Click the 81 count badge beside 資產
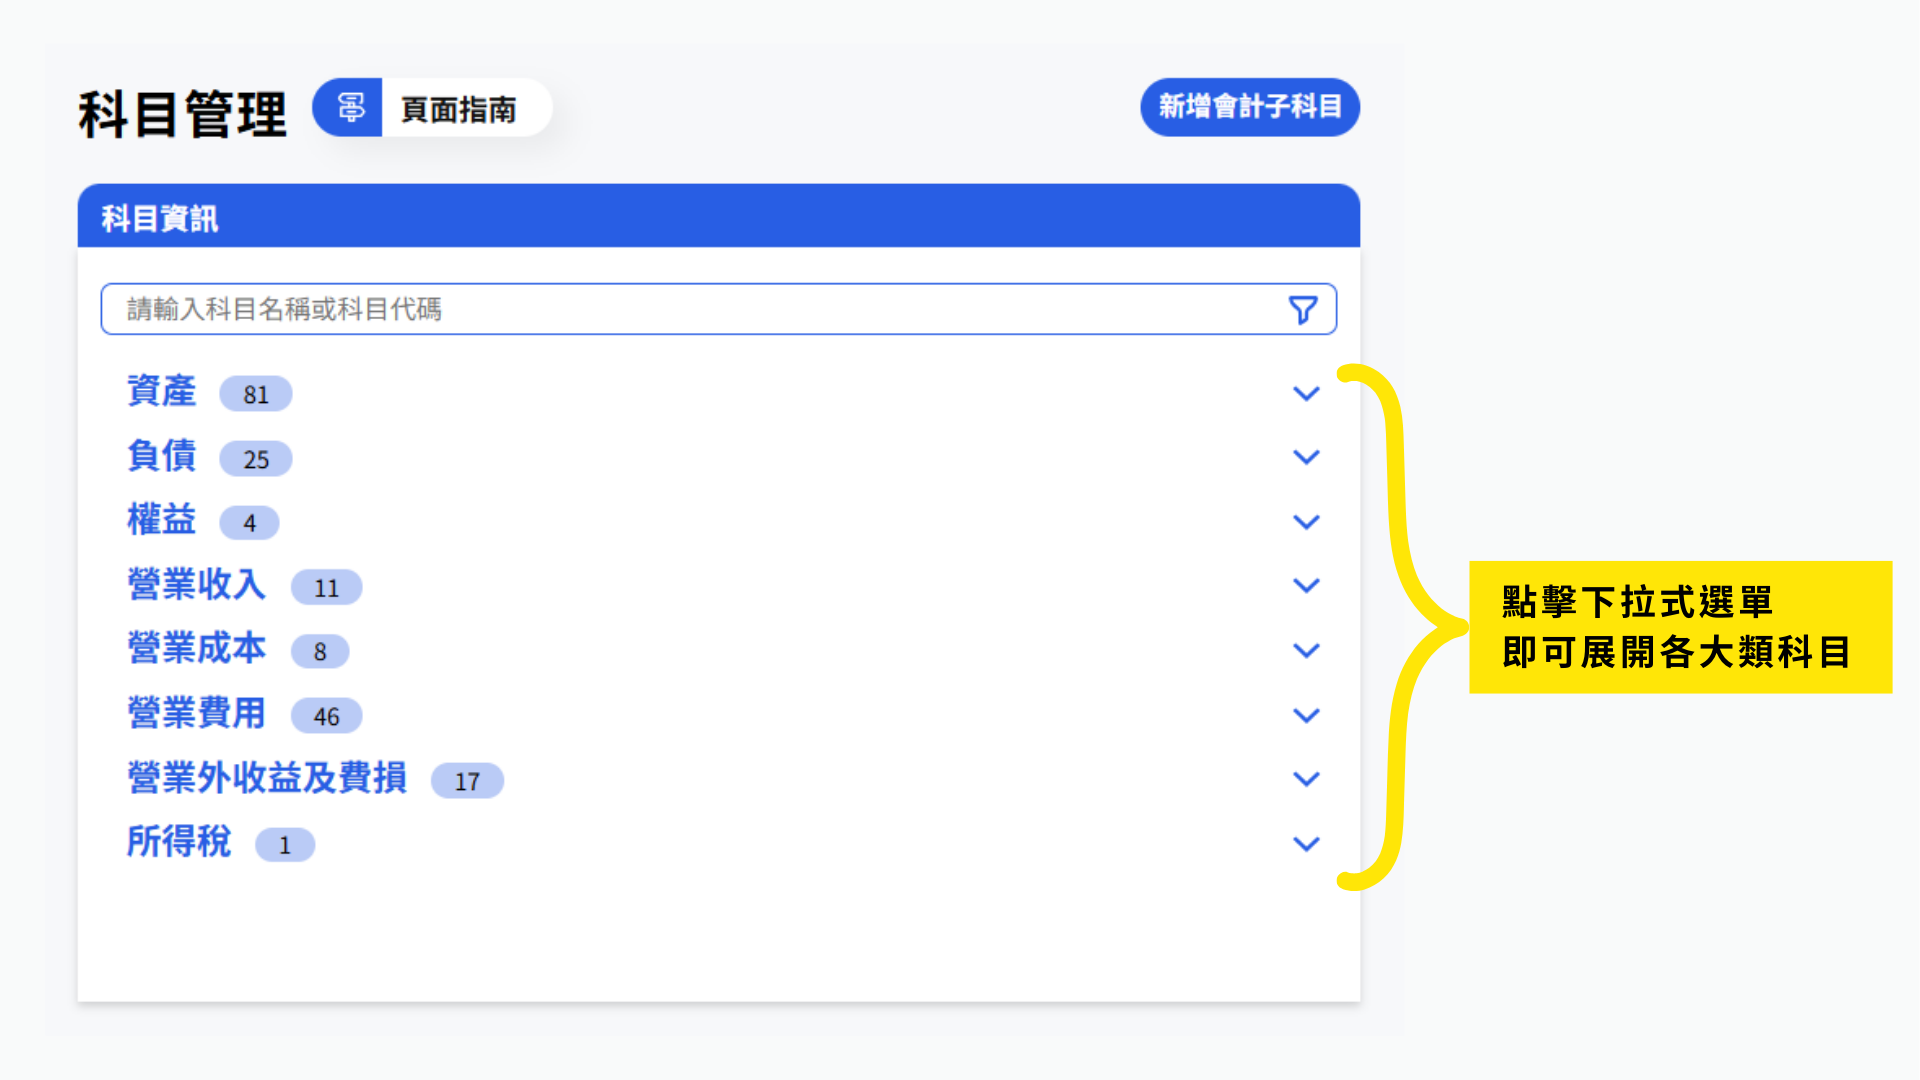 click(256, 394)
